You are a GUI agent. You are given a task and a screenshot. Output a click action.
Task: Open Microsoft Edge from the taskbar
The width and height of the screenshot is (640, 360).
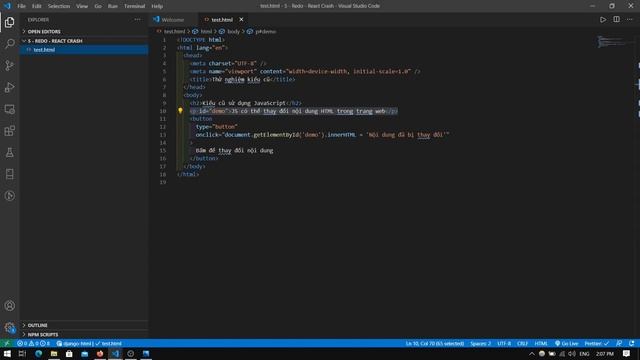pos(38,353)
